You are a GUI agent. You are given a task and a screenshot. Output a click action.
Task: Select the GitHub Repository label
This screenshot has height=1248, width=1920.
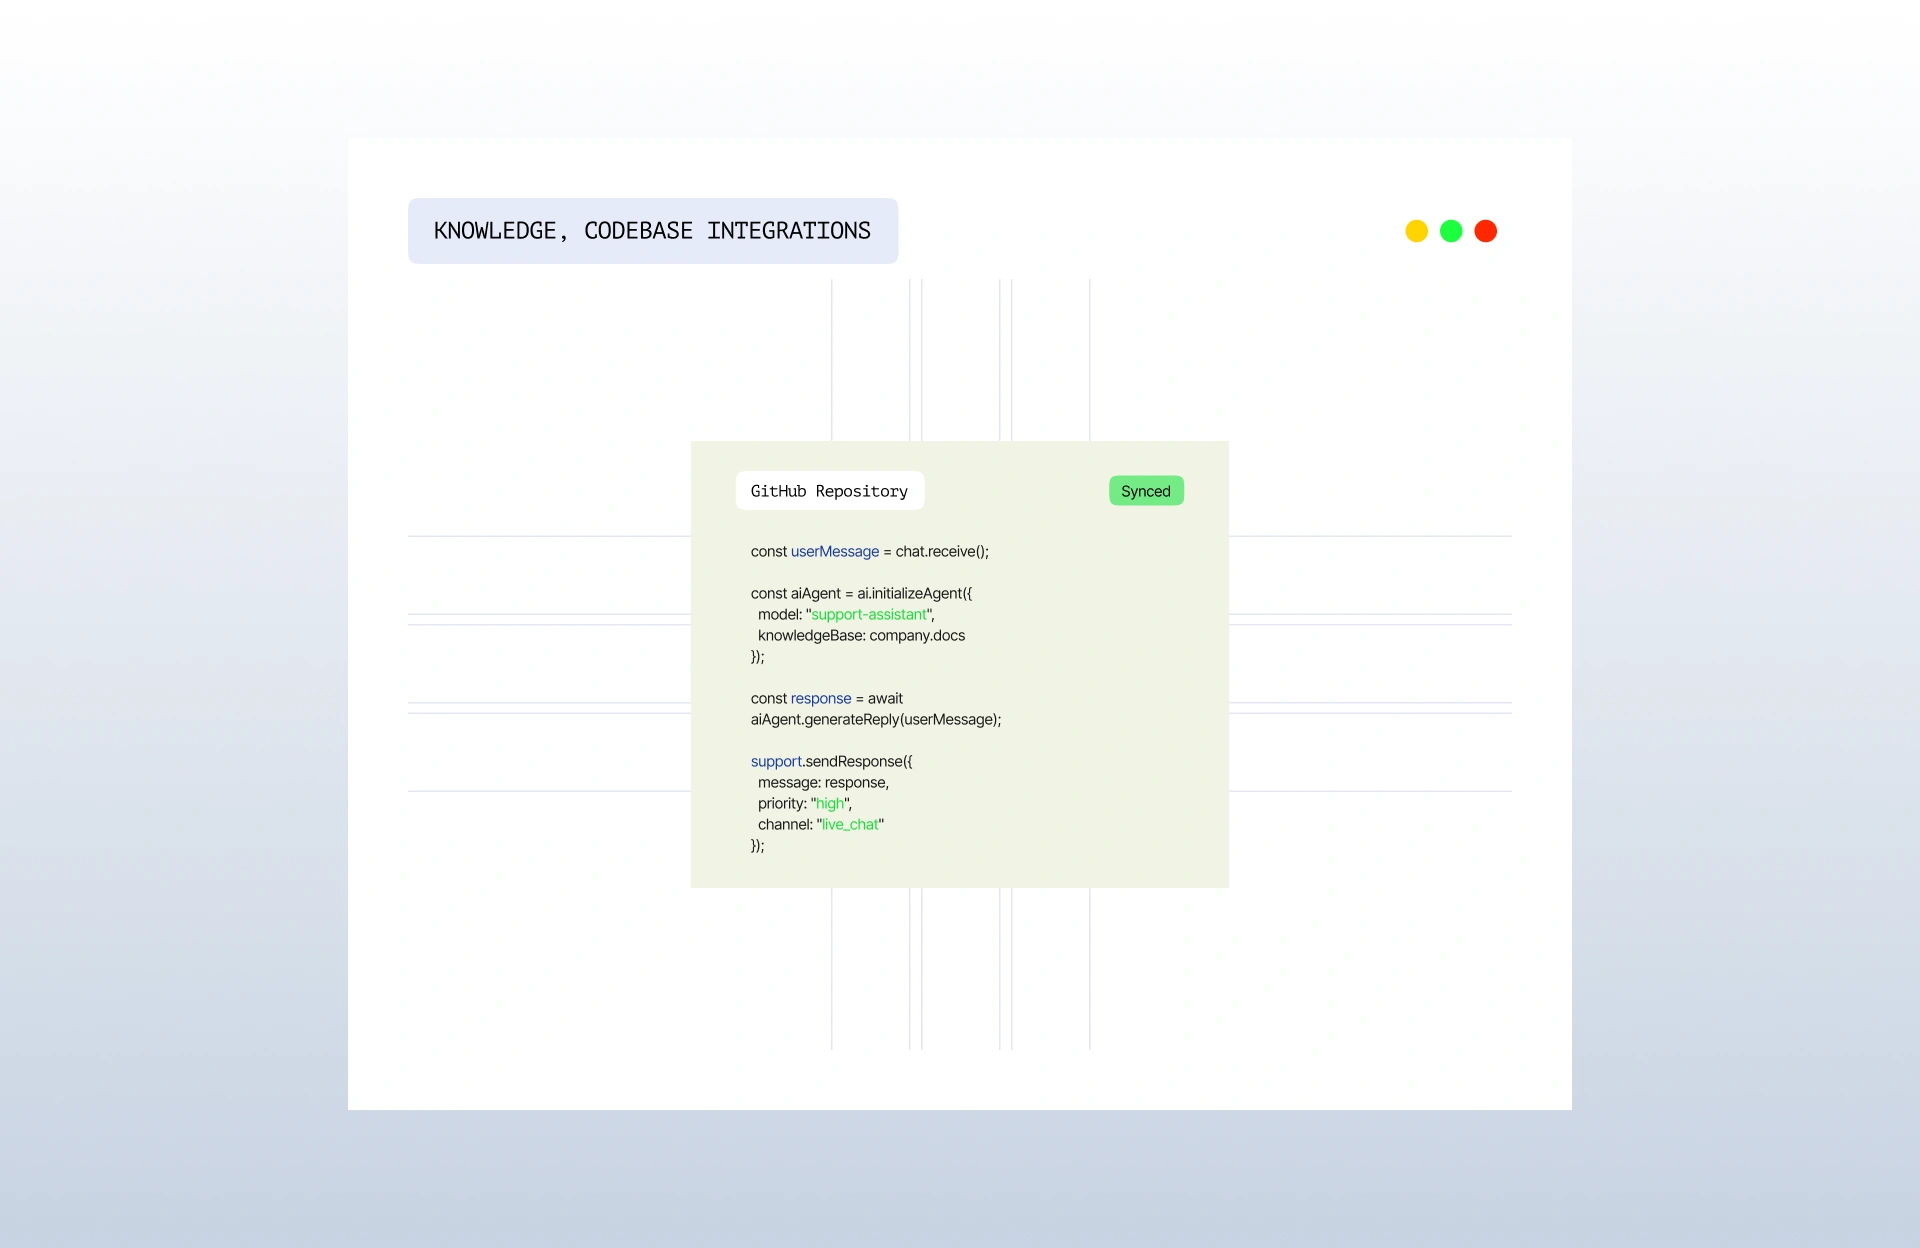pyautogui.click(x=829, y=491)
